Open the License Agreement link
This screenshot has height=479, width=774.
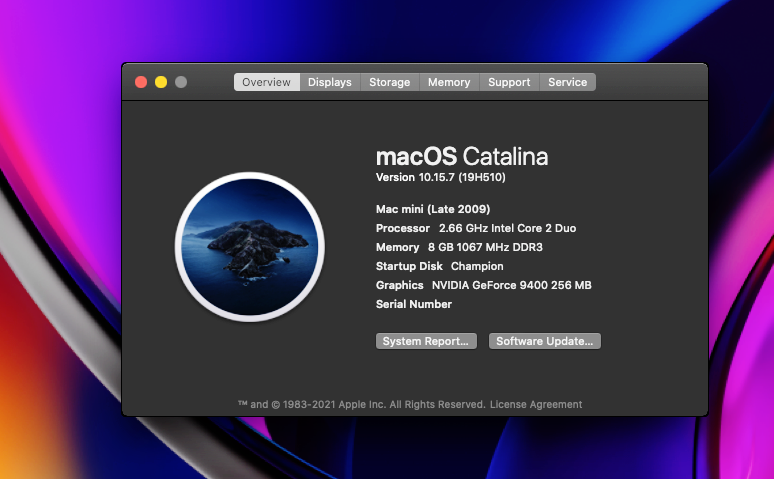point(536,404)
